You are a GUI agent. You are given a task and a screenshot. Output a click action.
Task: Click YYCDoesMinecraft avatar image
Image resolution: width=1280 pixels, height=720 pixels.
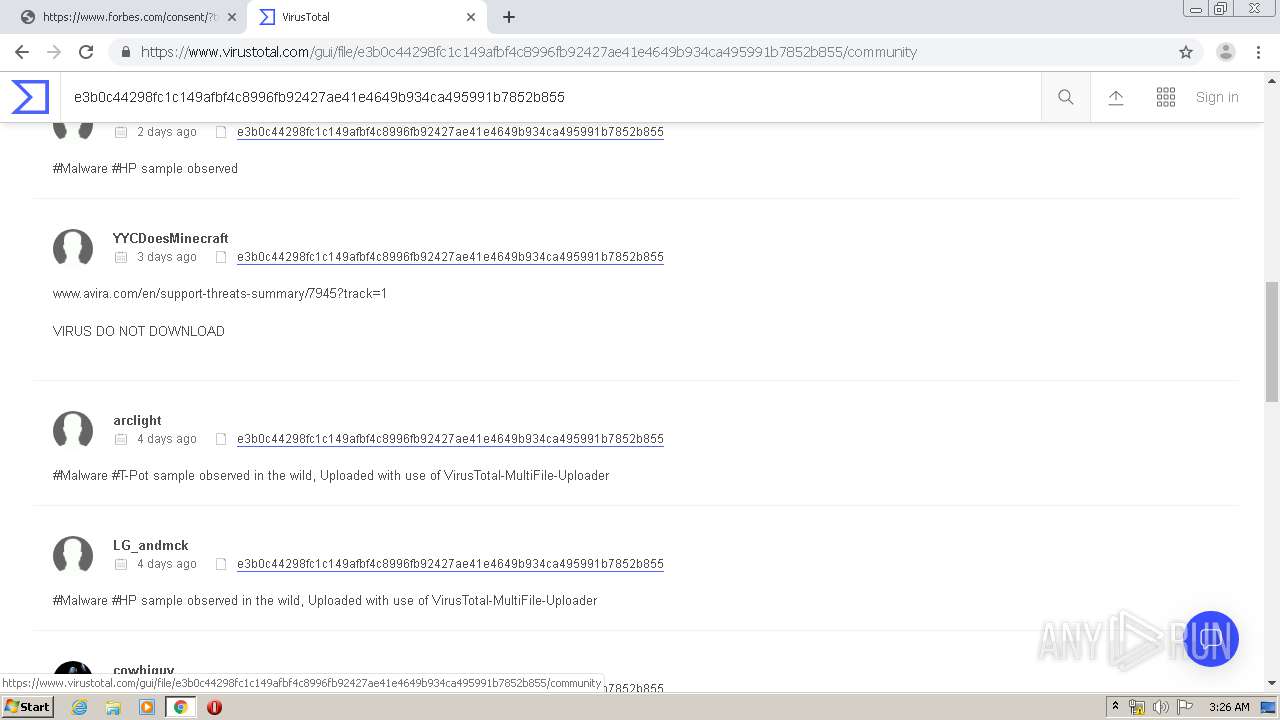pos(73,248)
